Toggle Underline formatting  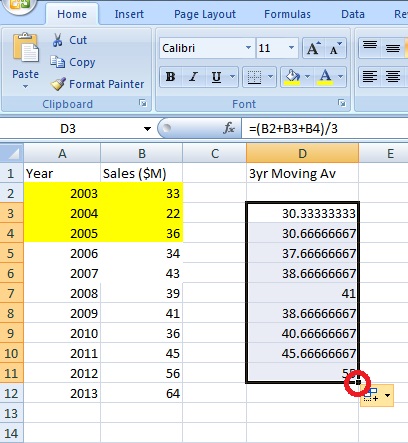point(216,77)
